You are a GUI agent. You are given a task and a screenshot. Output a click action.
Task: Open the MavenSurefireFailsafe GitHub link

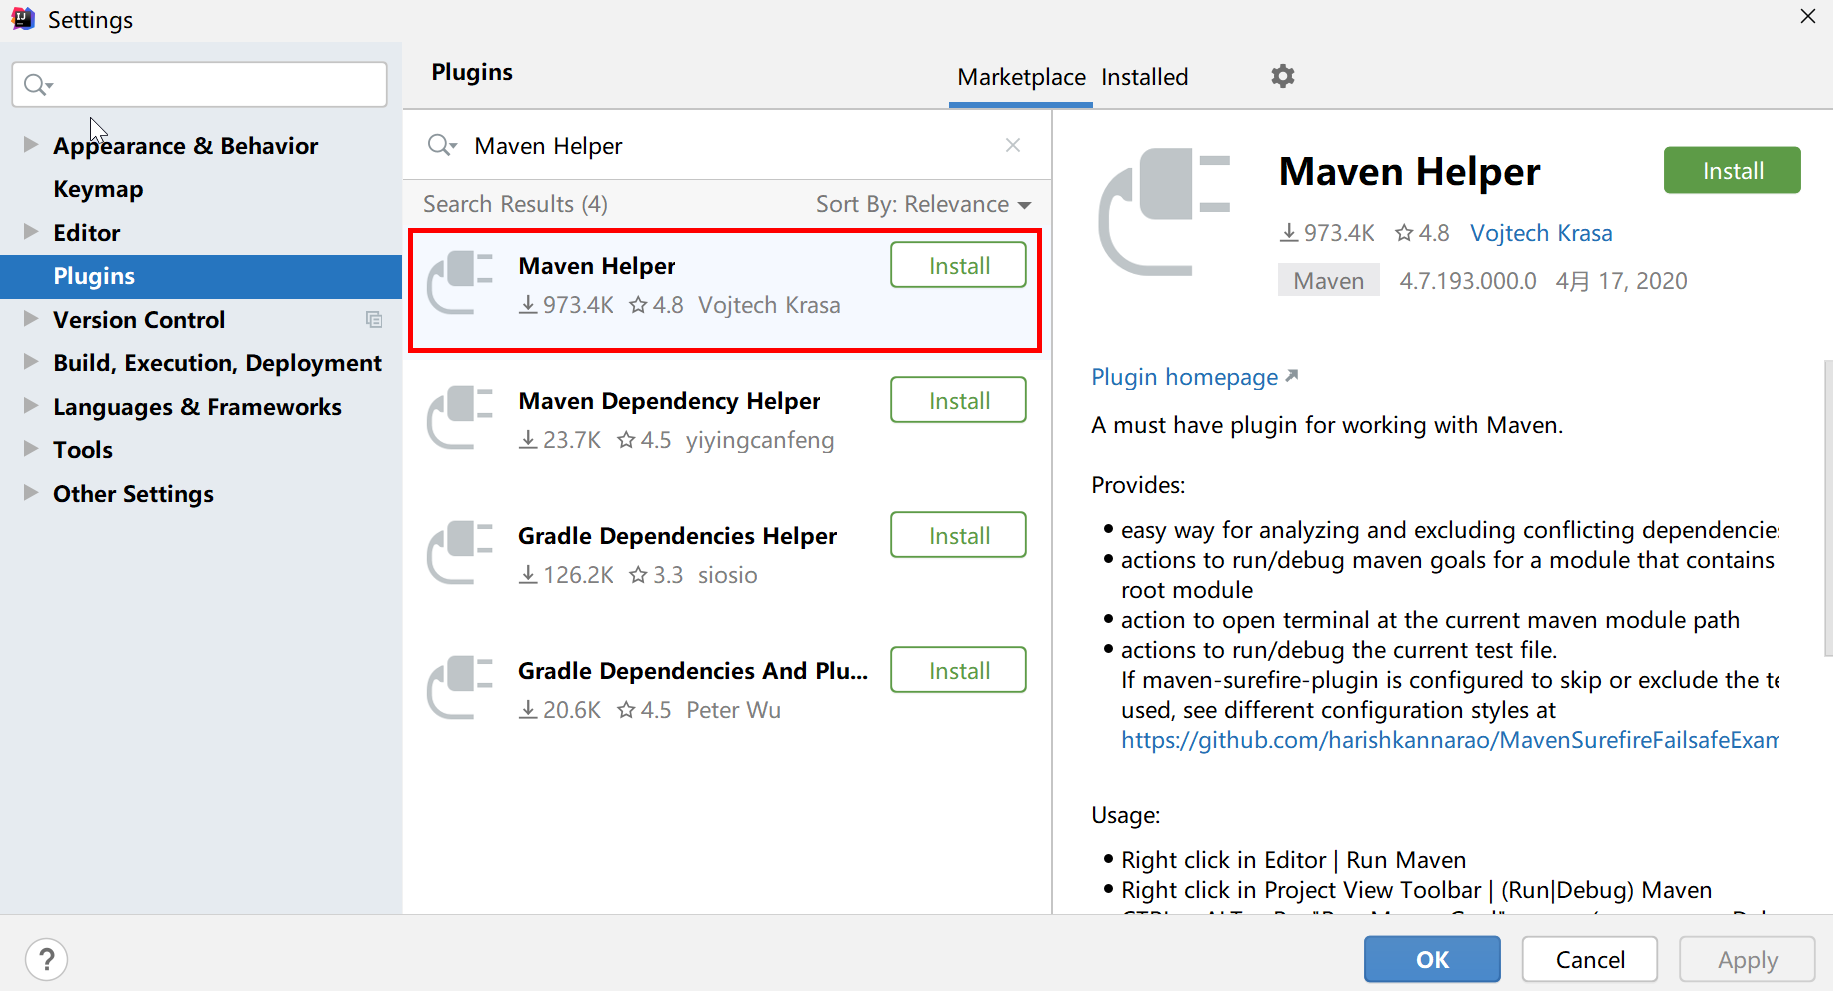pyautogui.click(x=1449, y=740)
